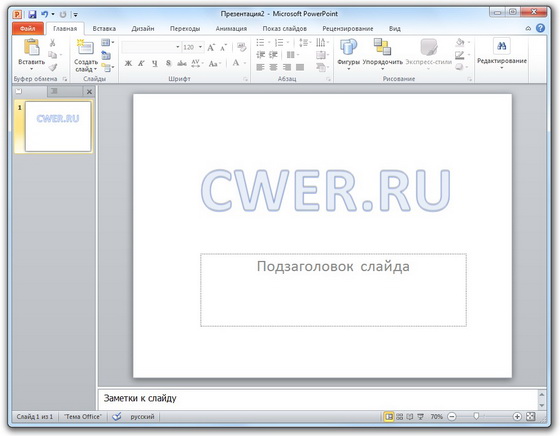Center text in Абзац group
560x436 pixels.
pyautogui.click(x=273, y=67)
